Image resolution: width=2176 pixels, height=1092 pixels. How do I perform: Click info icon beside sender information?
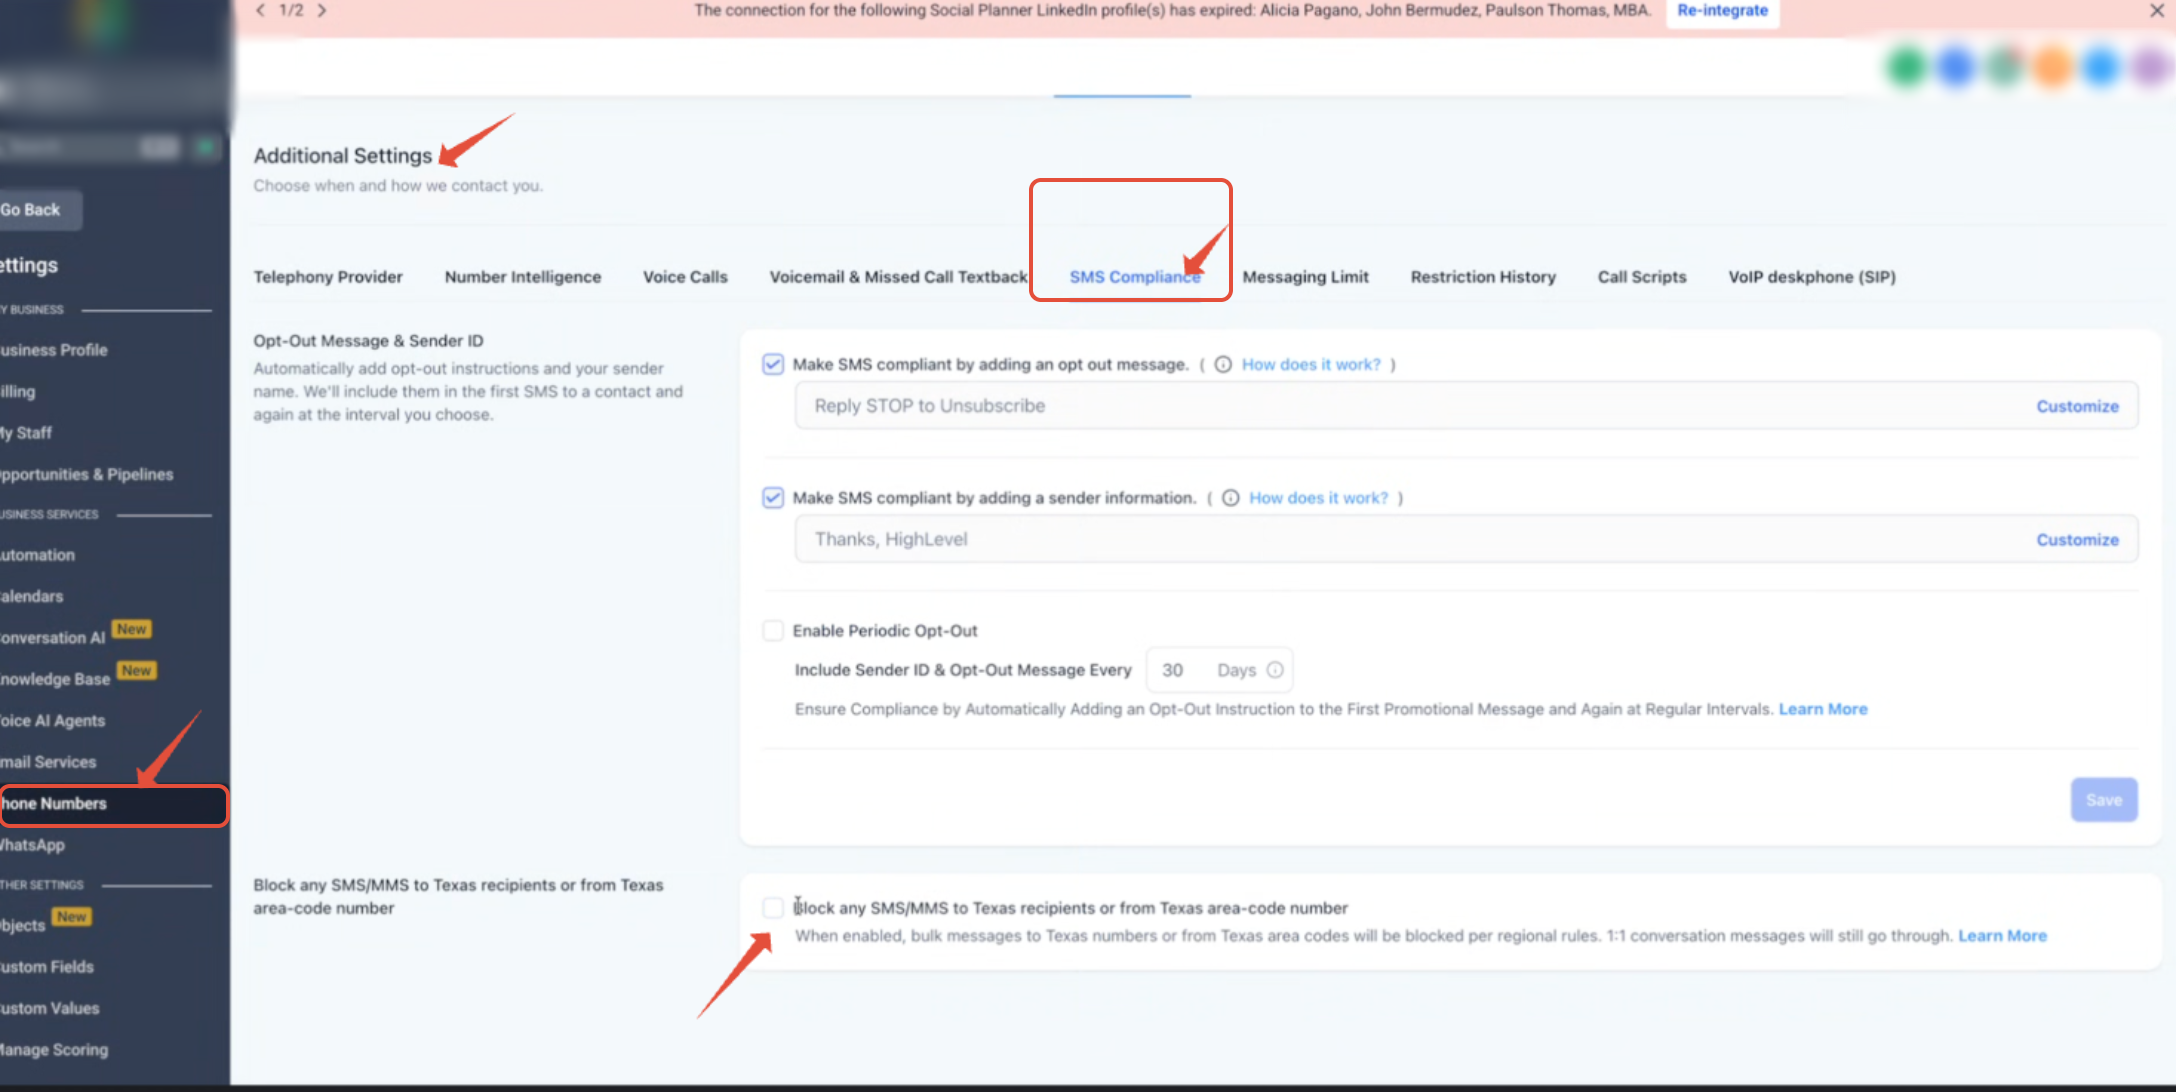pyautogui.click(x=1230, y=498)
